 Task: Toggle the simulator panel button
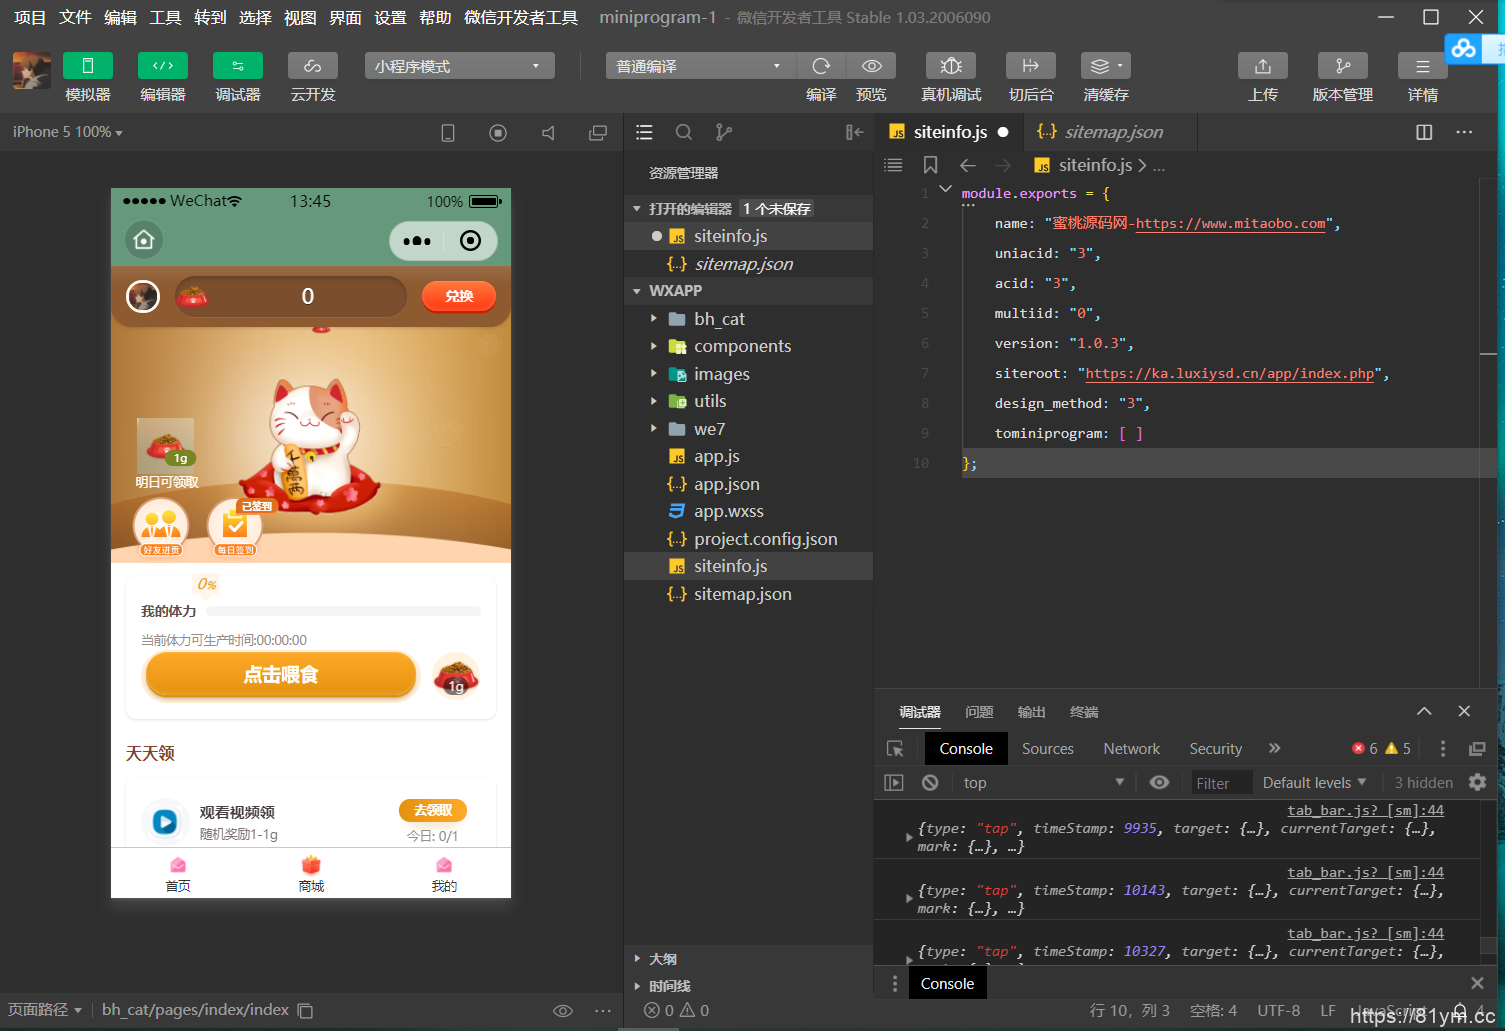pyautogui.click(x=88, y=66)
